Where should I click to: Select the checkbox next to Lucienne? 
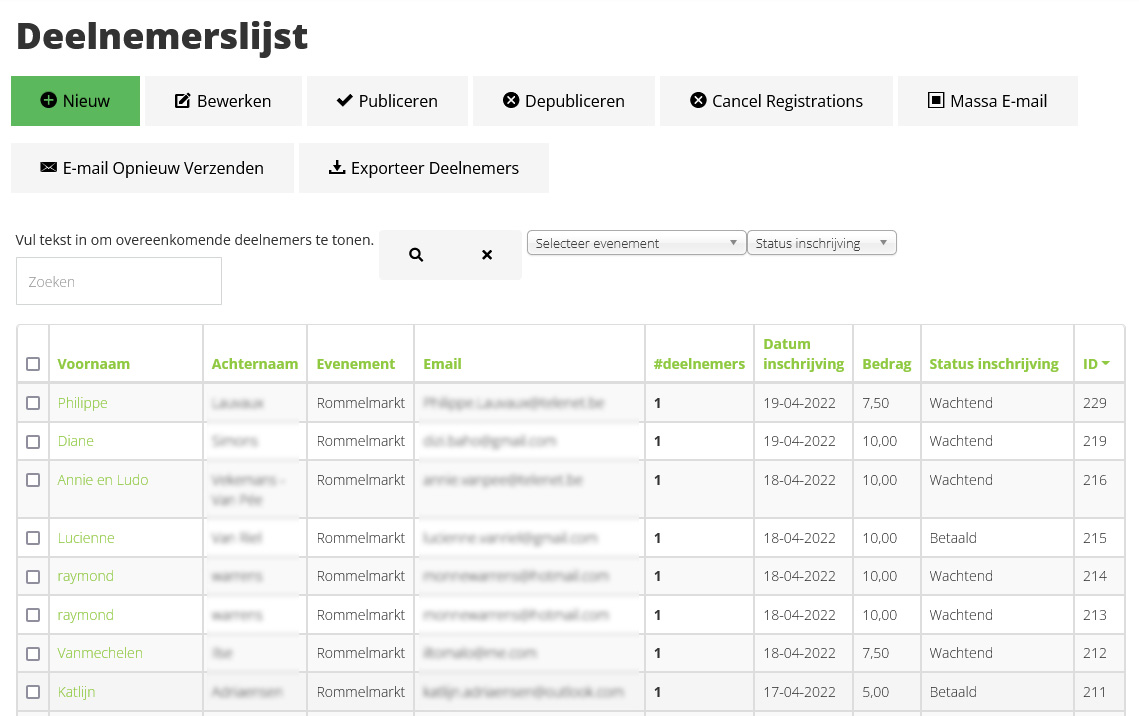33,538
